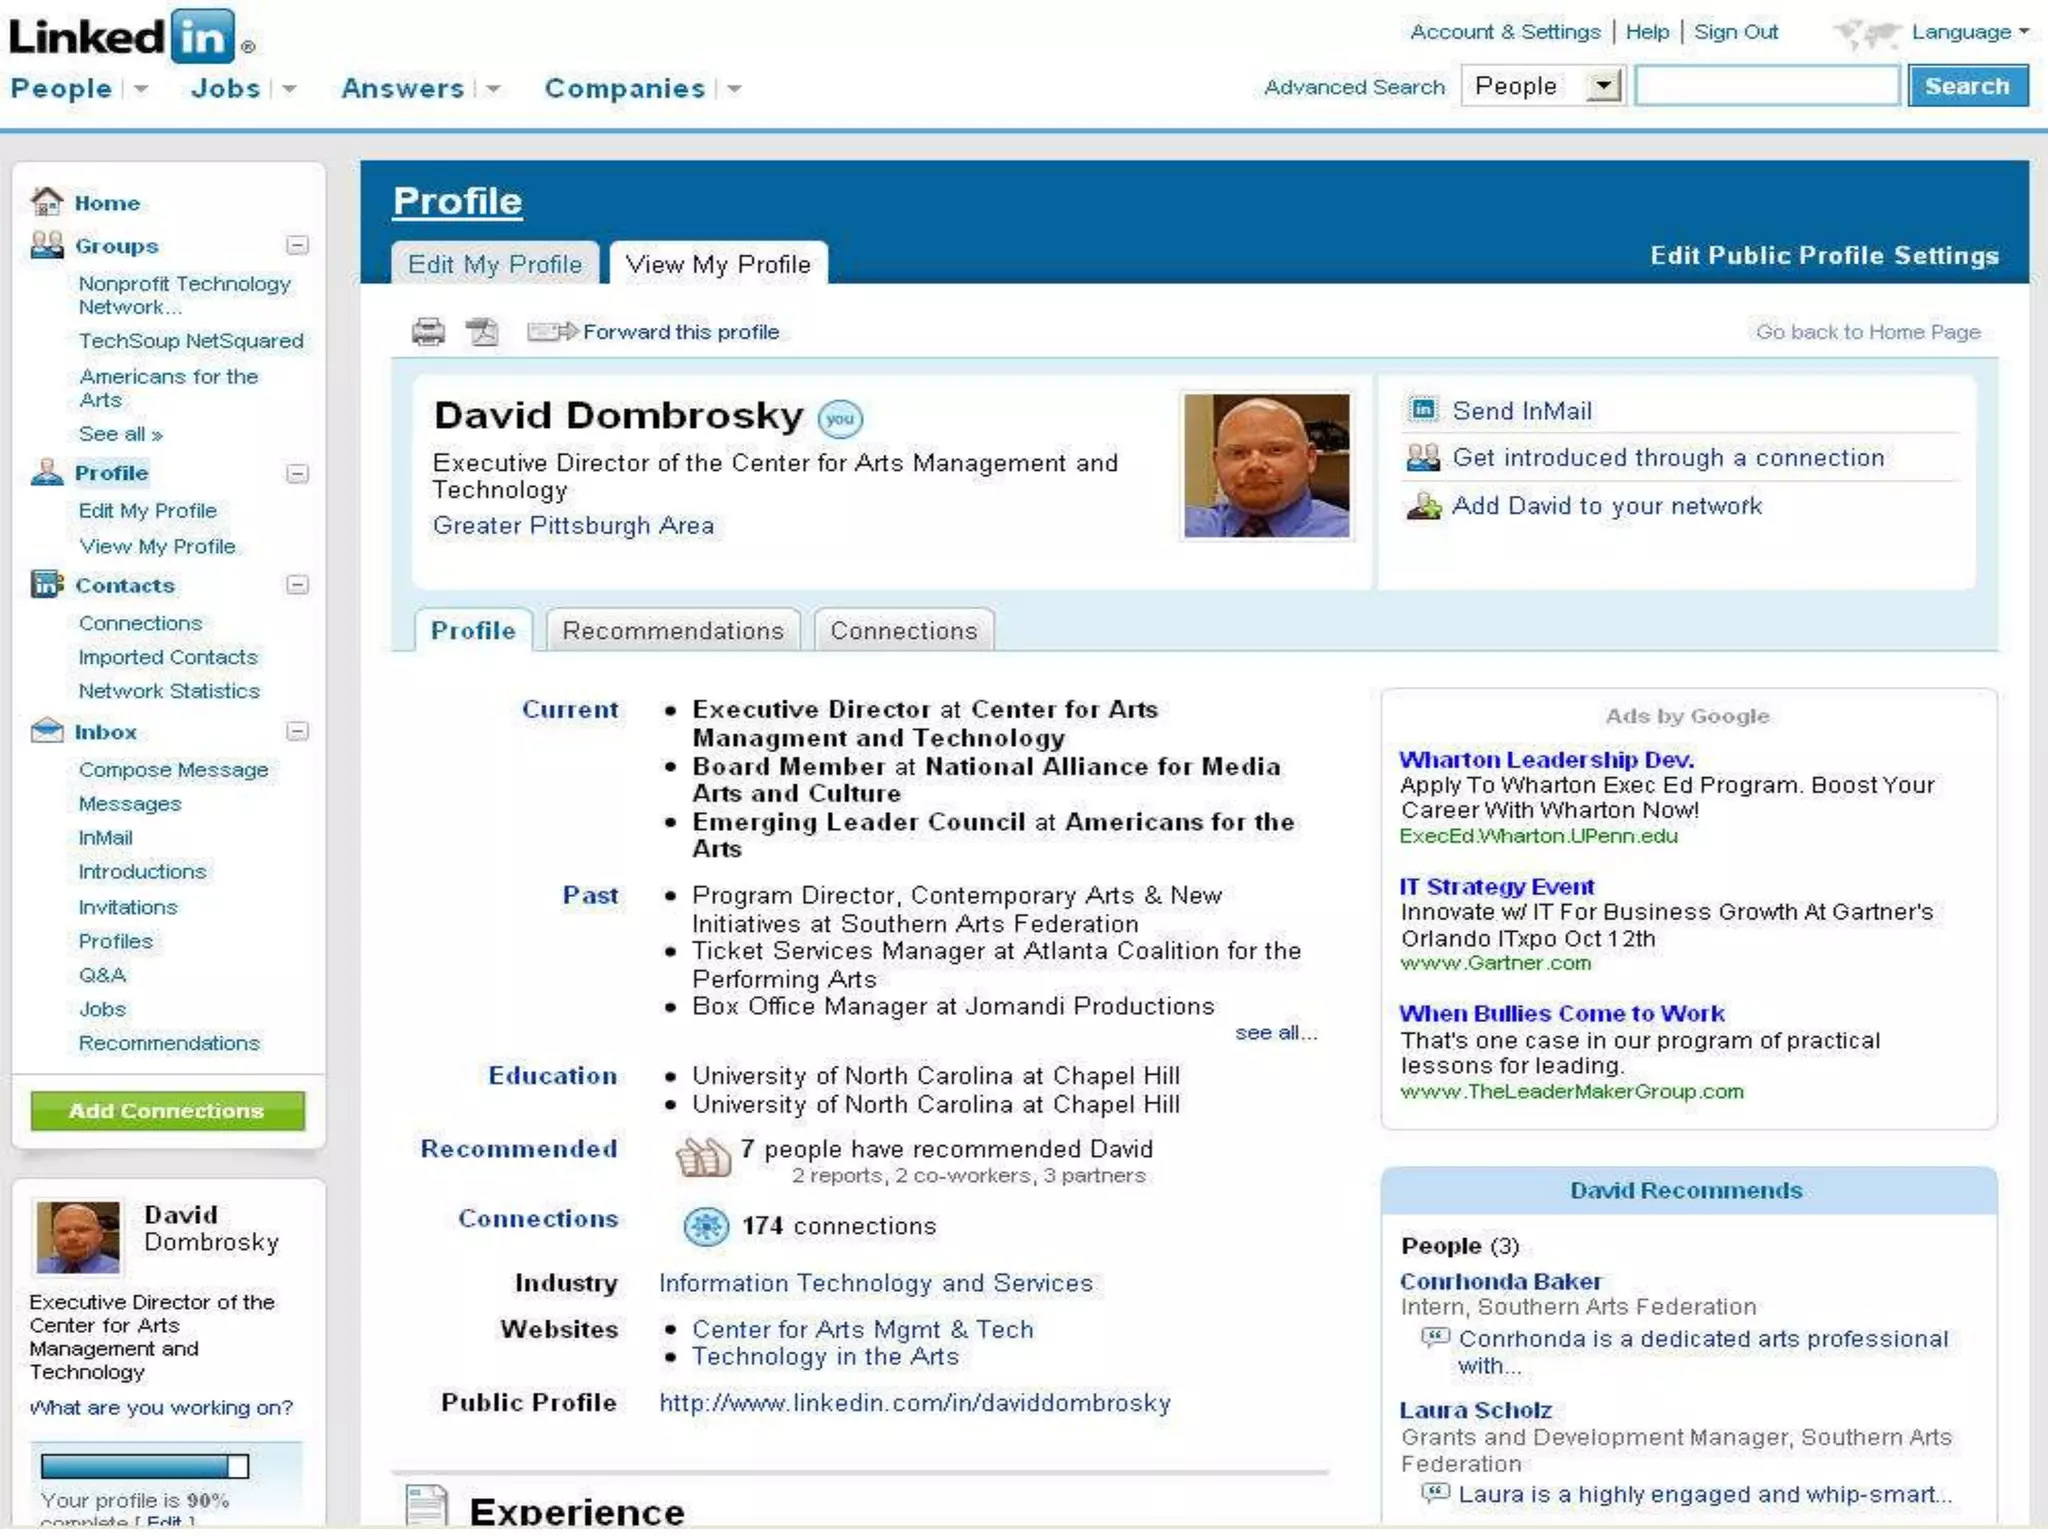
Task: Click into the search text field
Action: (1766, 86)
